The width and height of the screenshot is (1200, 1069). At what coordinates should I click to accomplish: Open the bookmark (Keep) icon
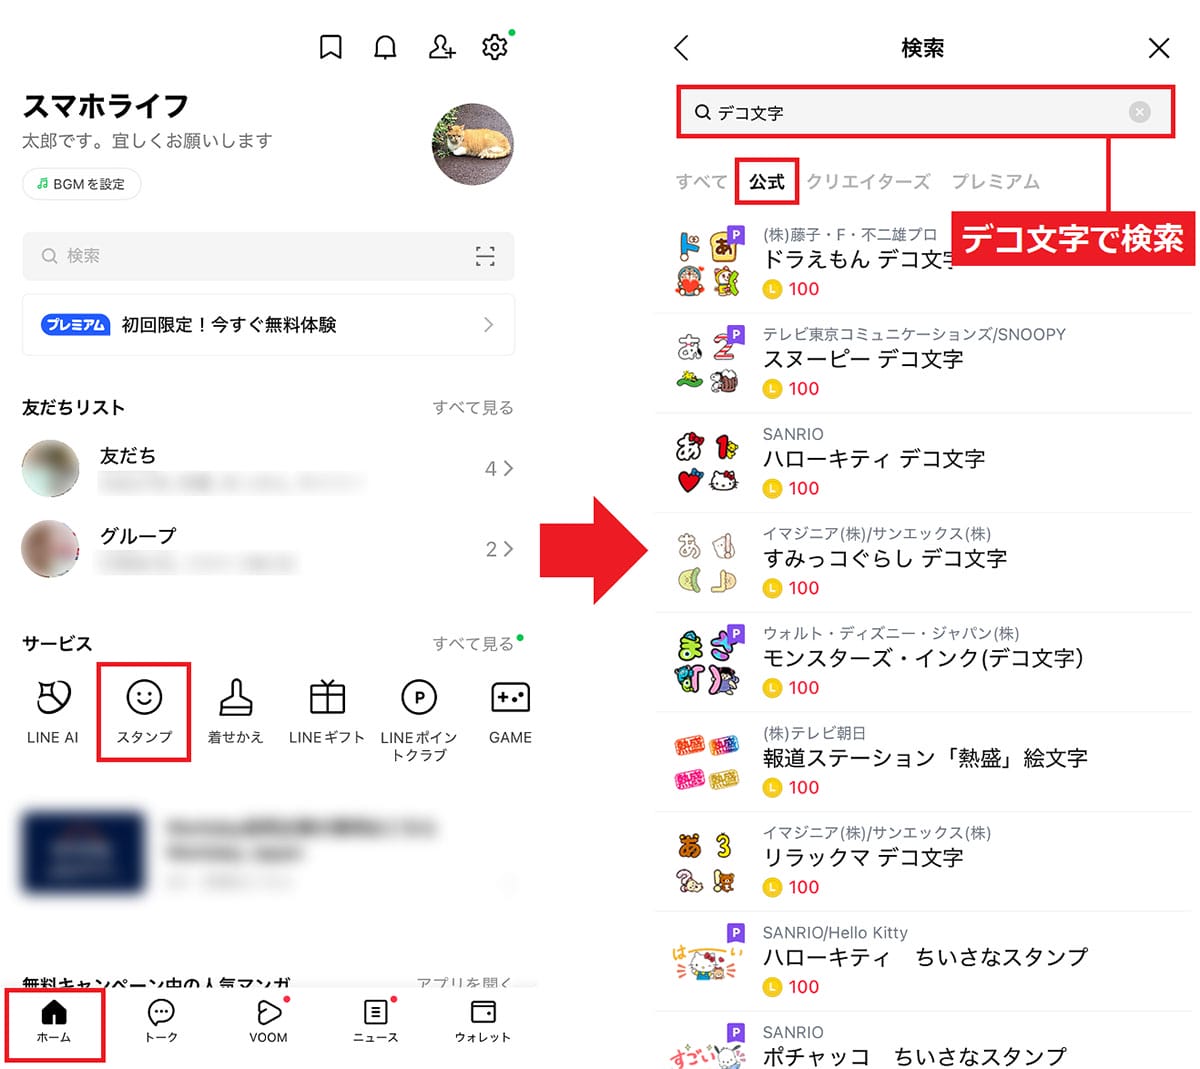tap(330, 47)
